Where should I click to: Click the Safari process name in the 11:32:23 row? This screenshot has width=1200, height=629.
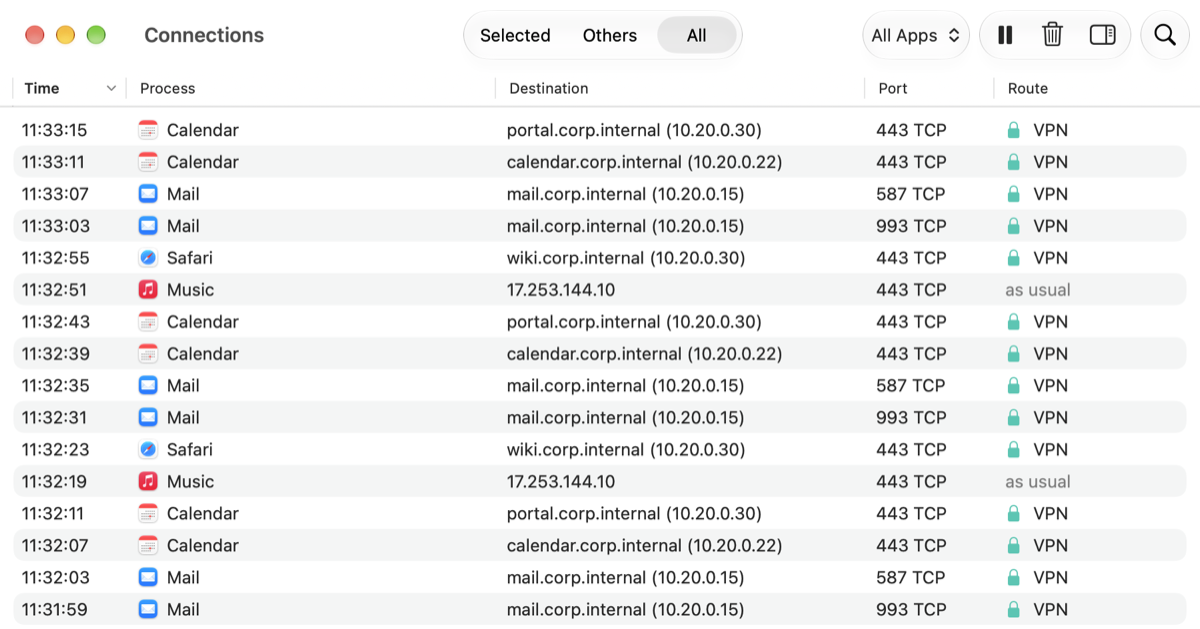pos(190,450)
